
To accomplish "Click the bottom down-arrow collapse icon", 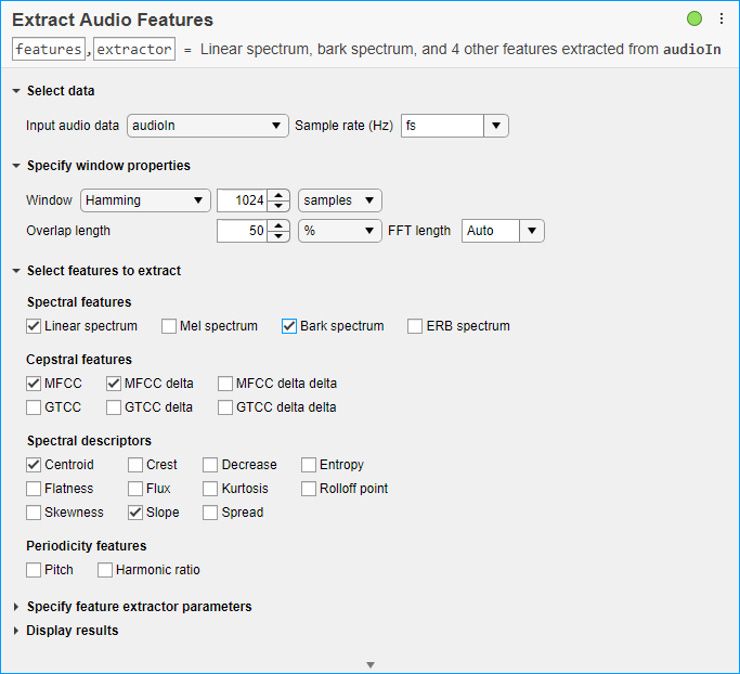I will point(370,665).
